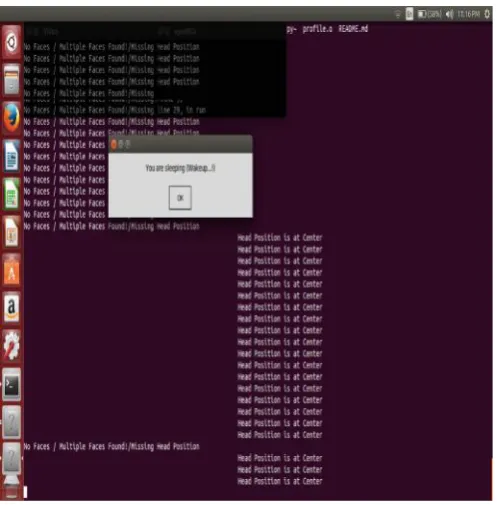Open LibreOffice Impress presentation icon
The height and width of the screenshot is (505, 497).
click(x=11, y=232)
